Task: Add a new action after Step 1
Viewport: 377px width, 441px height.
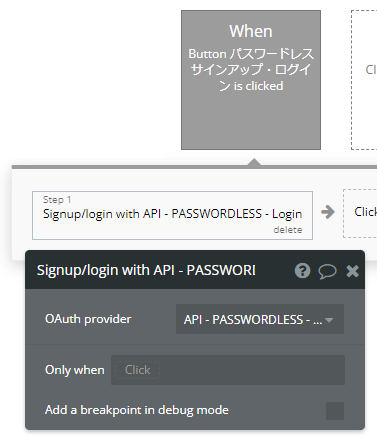Action: [360, 213]
